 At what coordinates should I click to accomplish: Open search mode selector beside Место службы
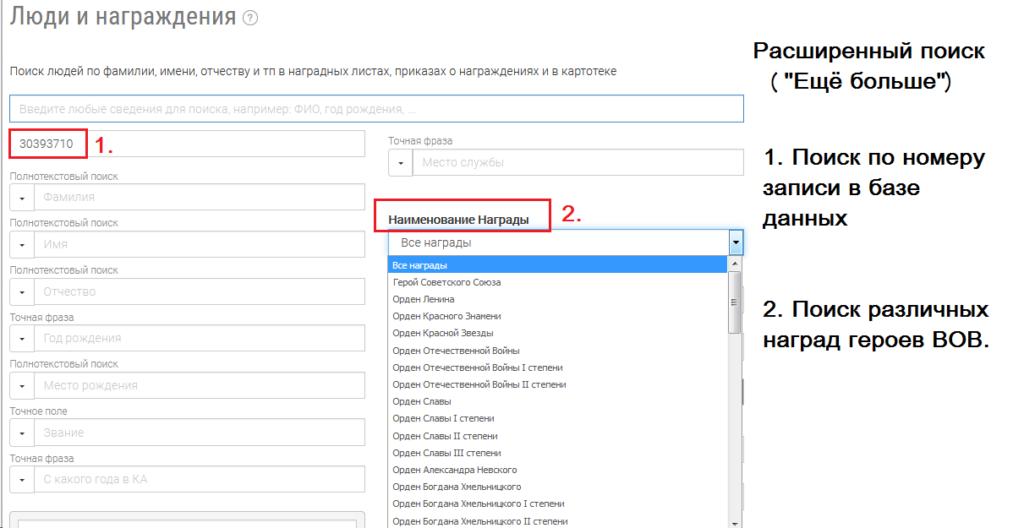pyautogui.click(x=400, y=162)
